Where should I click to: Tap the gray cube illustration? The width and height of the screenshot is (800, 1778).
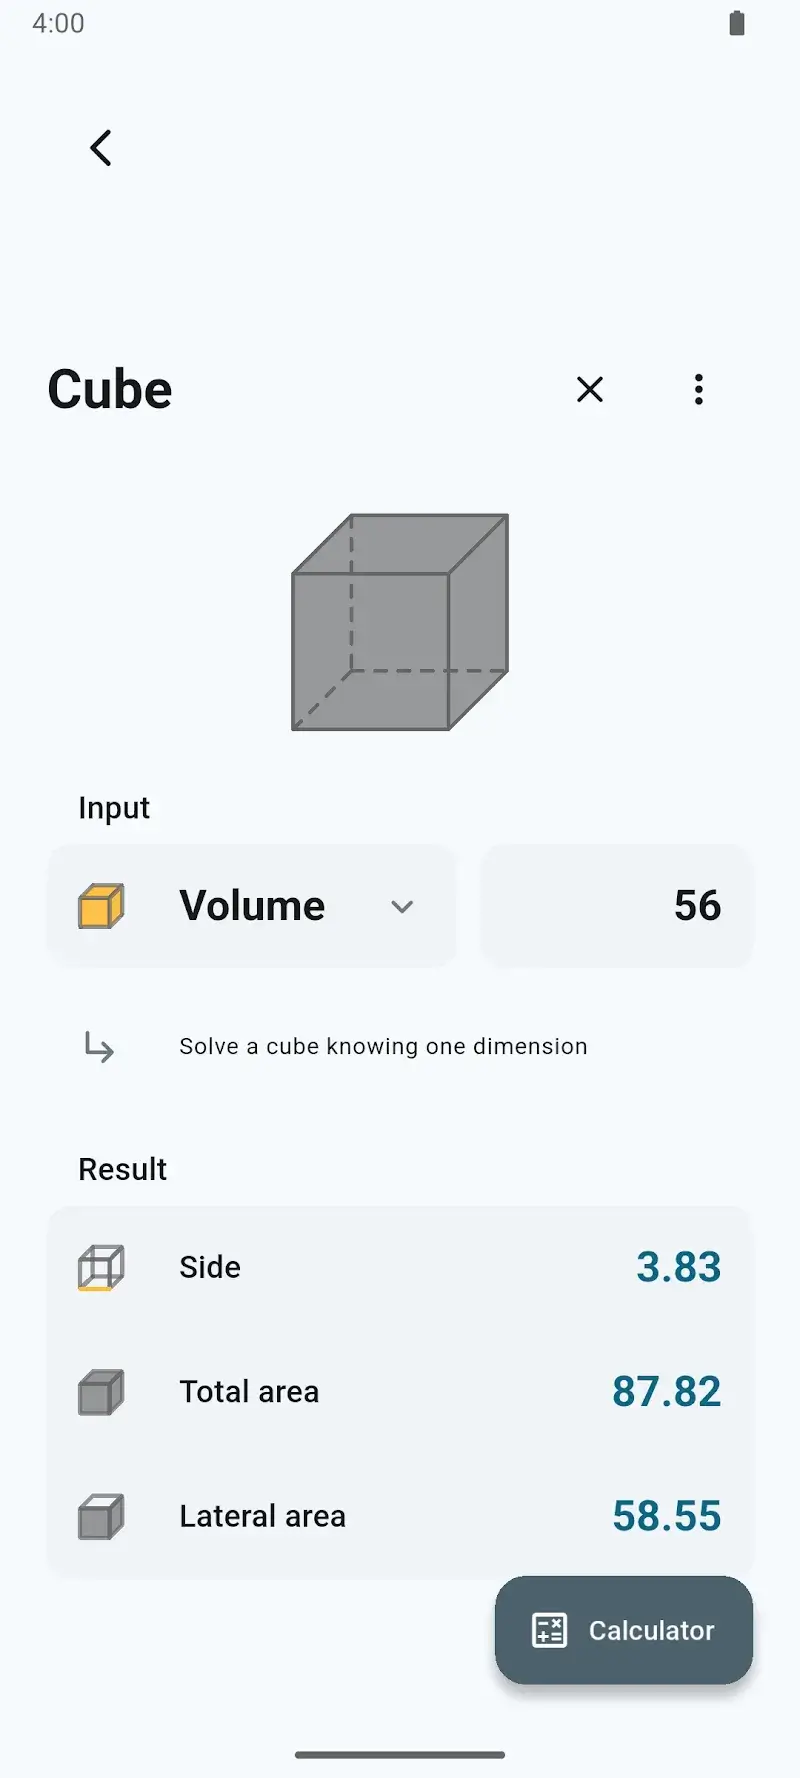tap(399, 620)
